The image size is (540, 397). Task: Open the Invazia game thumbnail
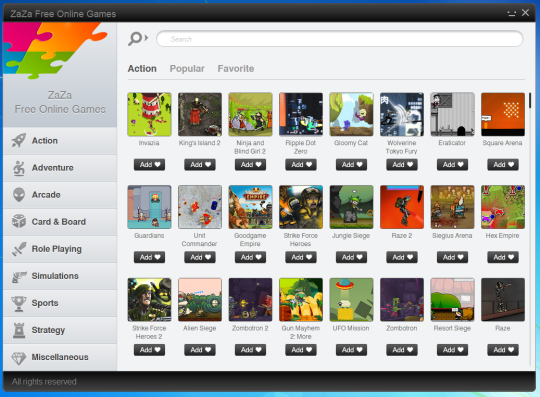pyautogui.click(x=149, y=114)
